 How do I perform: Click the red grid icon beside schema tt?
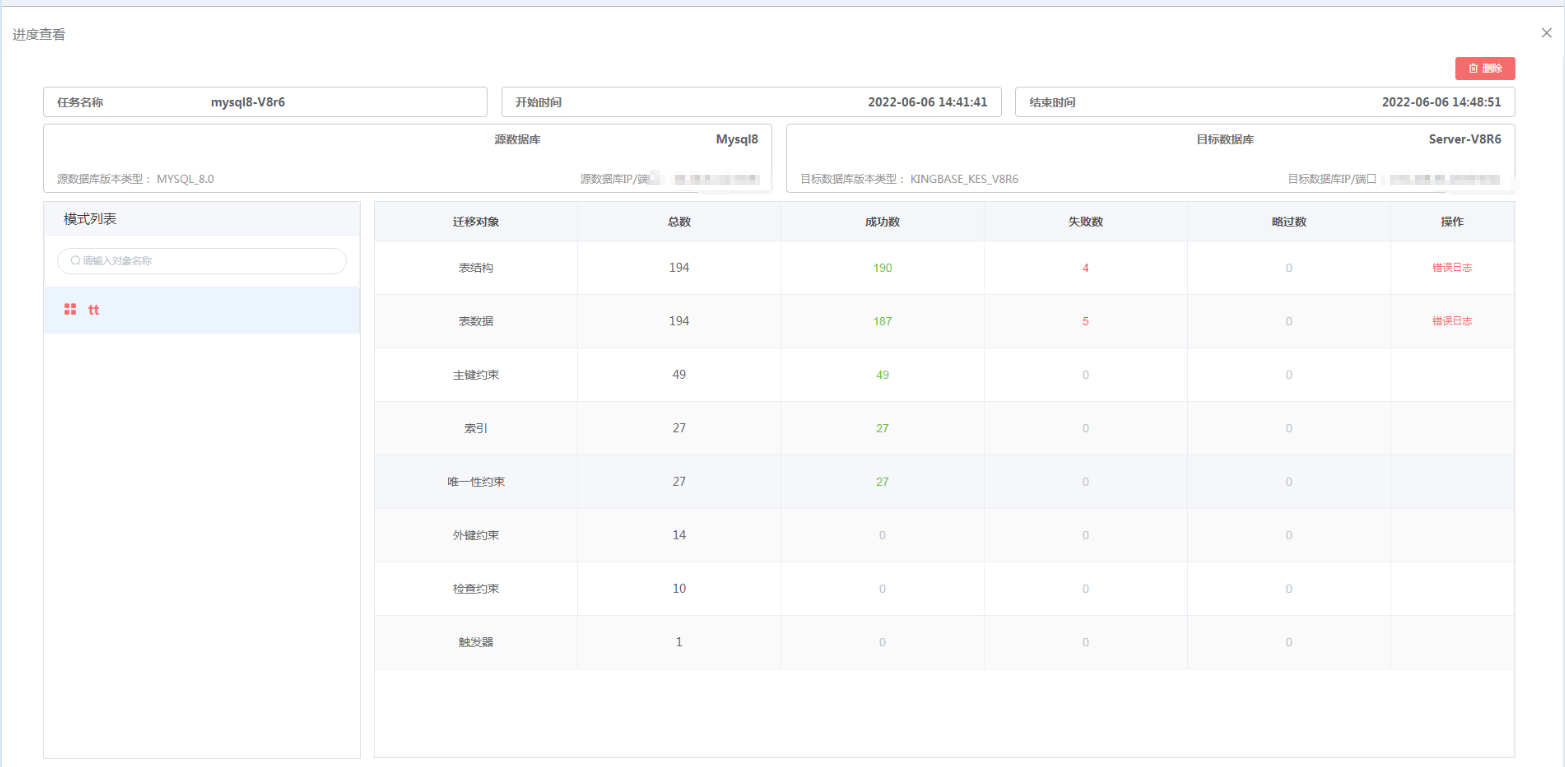click(x=70, y=309)
